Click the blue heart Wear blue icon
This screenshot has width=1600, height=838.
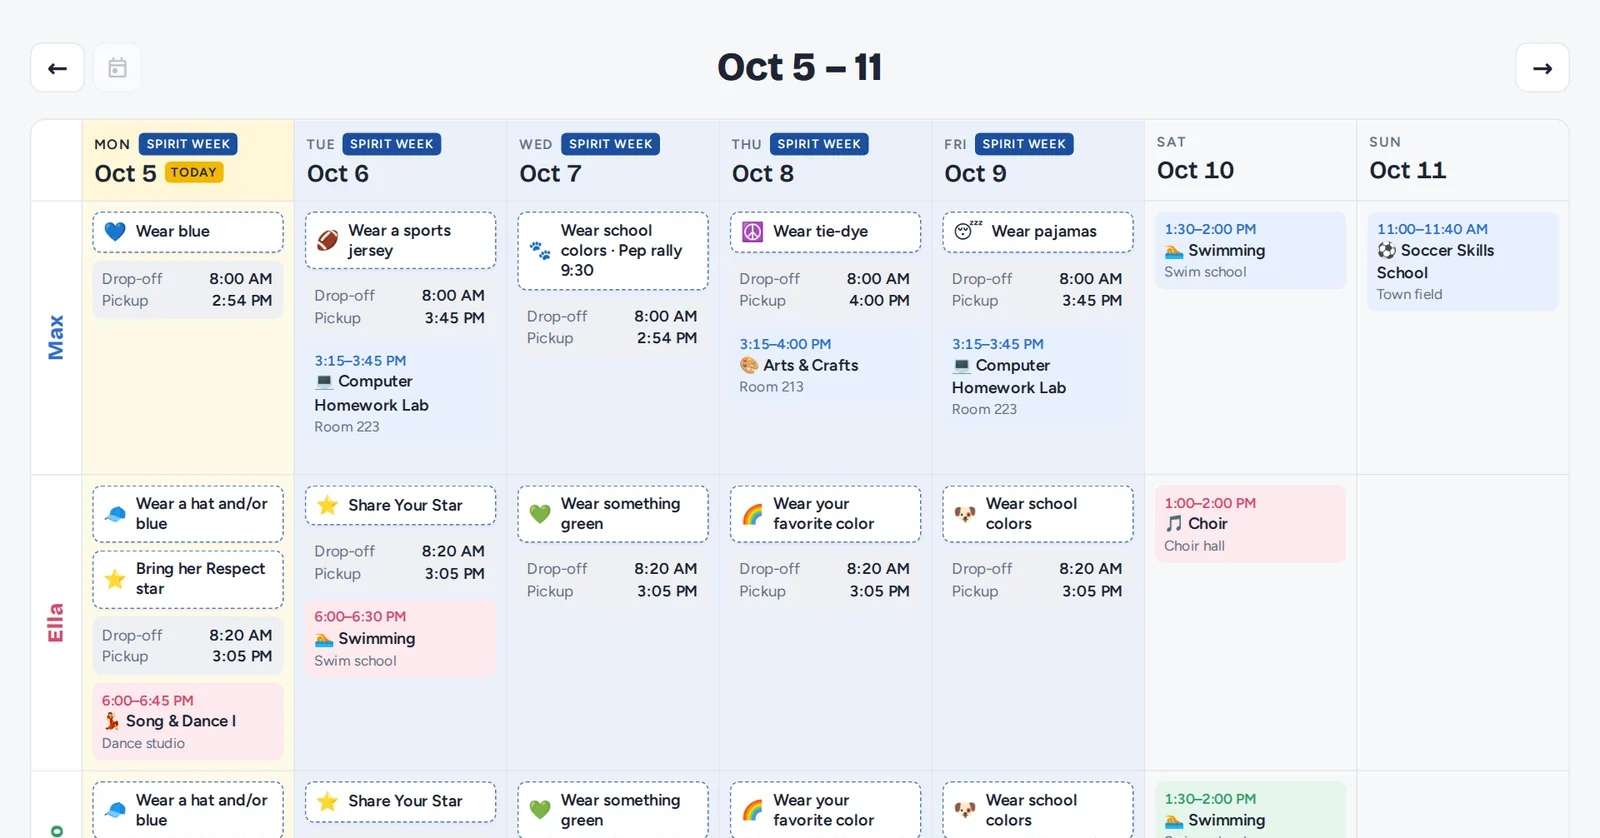[x=115, y=231]
